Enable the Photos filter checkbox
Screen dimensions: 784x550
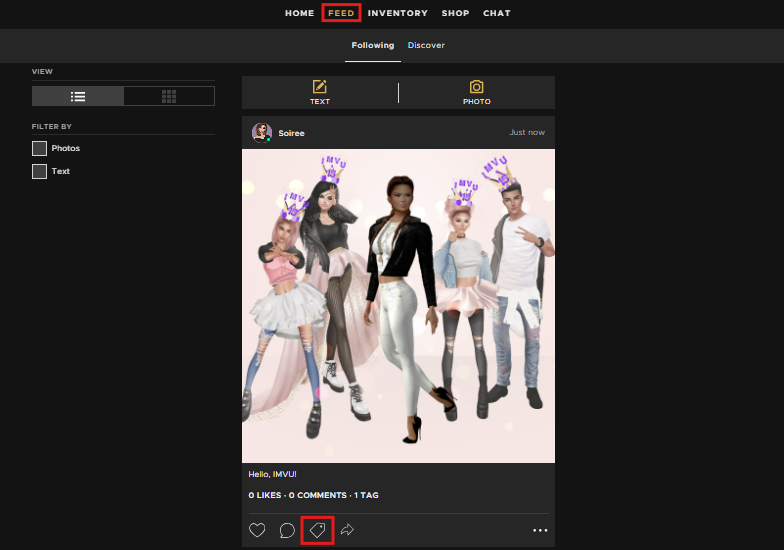[40, 148]
